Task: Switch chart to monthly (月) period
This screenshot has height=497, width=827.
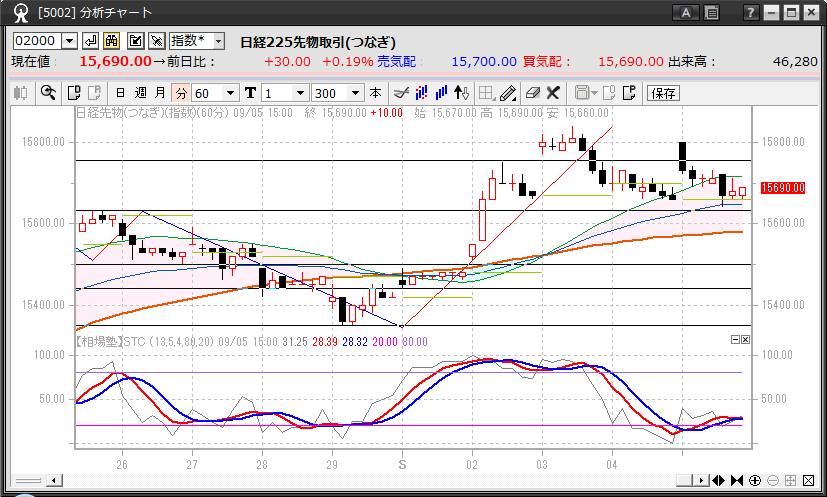Action: click(160, 93)
